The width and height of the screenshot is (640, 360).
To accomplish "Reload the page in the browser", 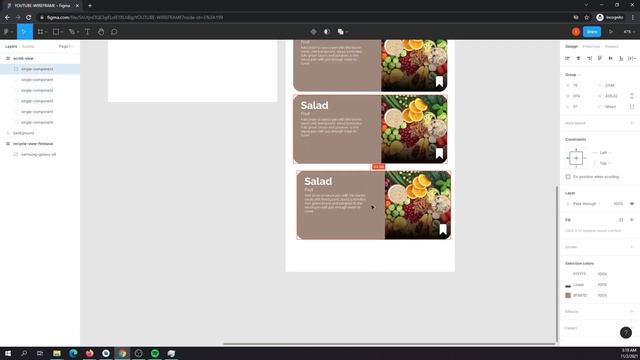I will [29, 17].
